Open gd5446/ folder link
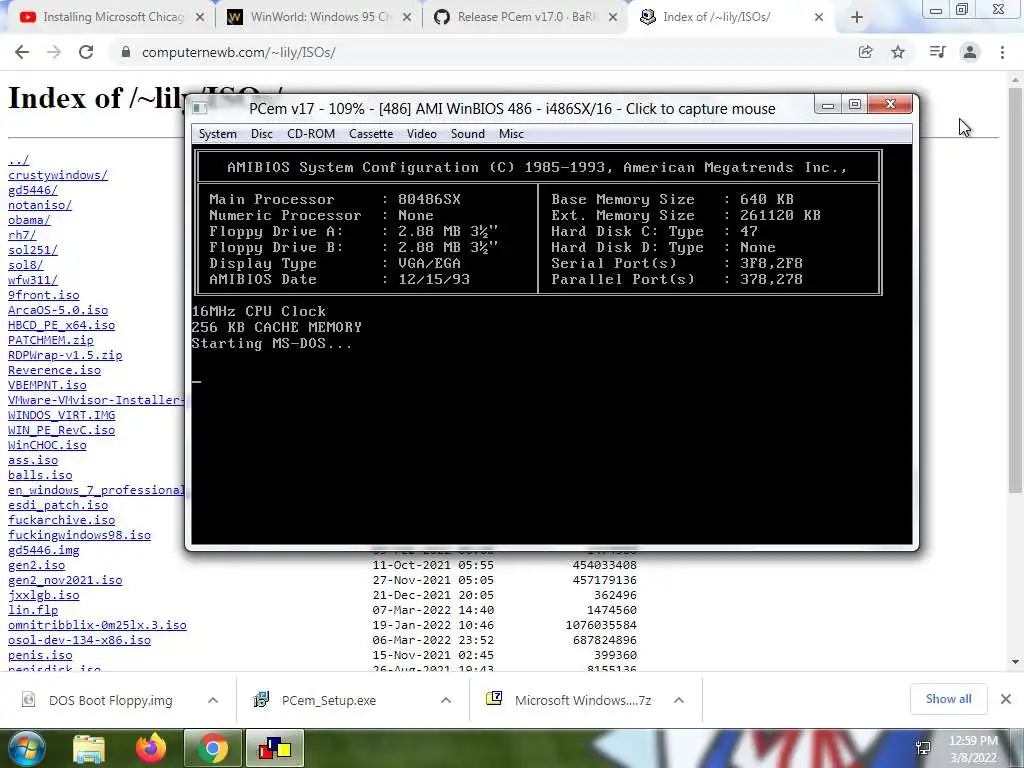This screenshot has height=768, width=1024. coord(33,190)
